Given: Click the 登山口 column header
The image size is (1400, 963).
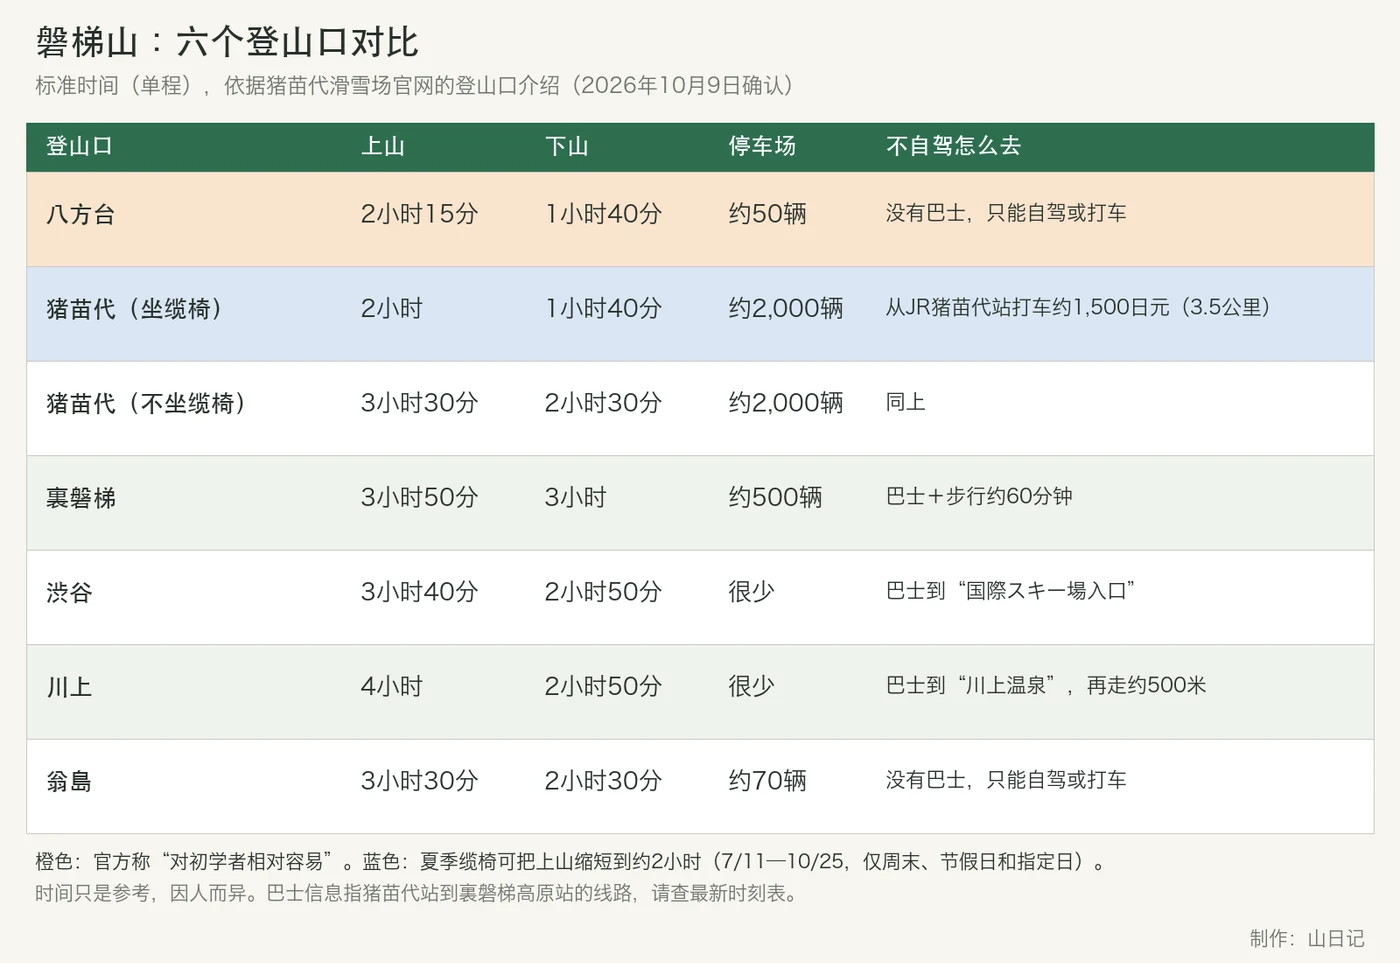Looking at the screenshot, I should pyautogui.click(x=79, y=146).
